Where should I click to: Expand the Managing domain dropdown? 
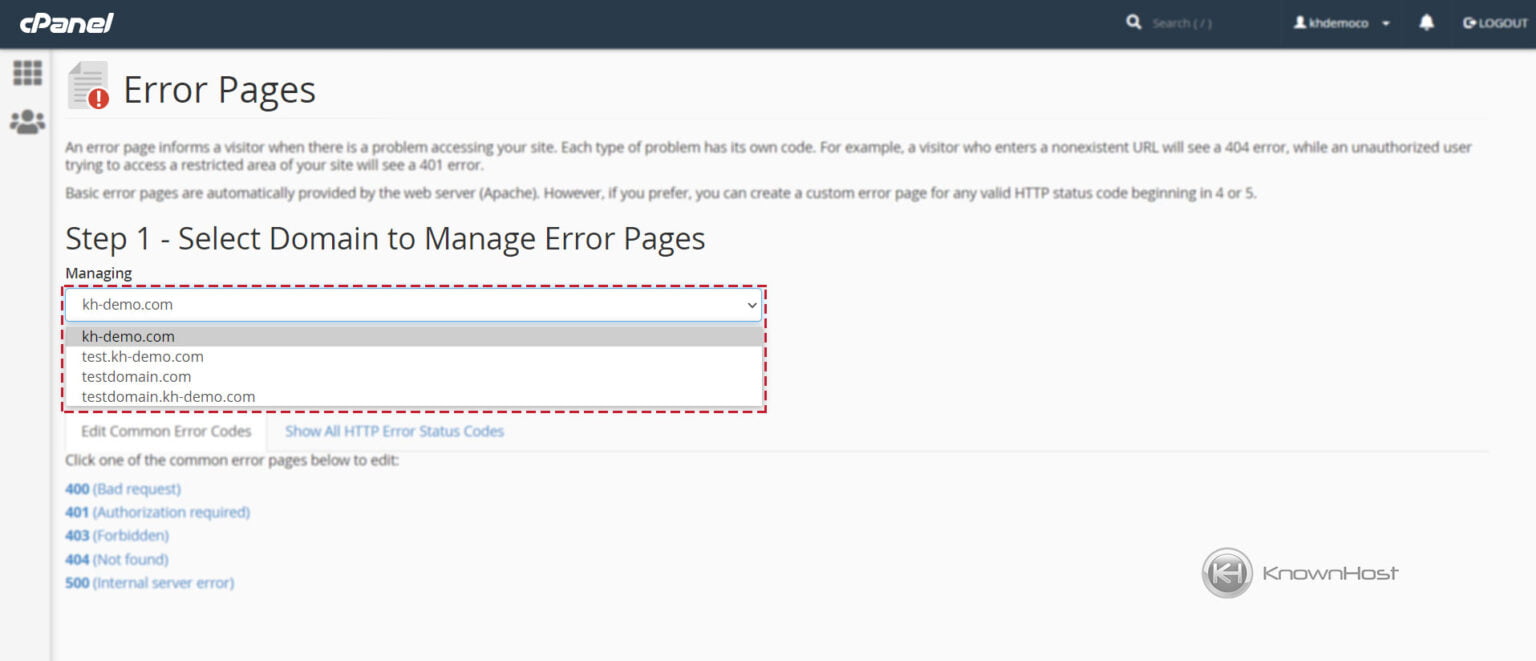(751, 304)
